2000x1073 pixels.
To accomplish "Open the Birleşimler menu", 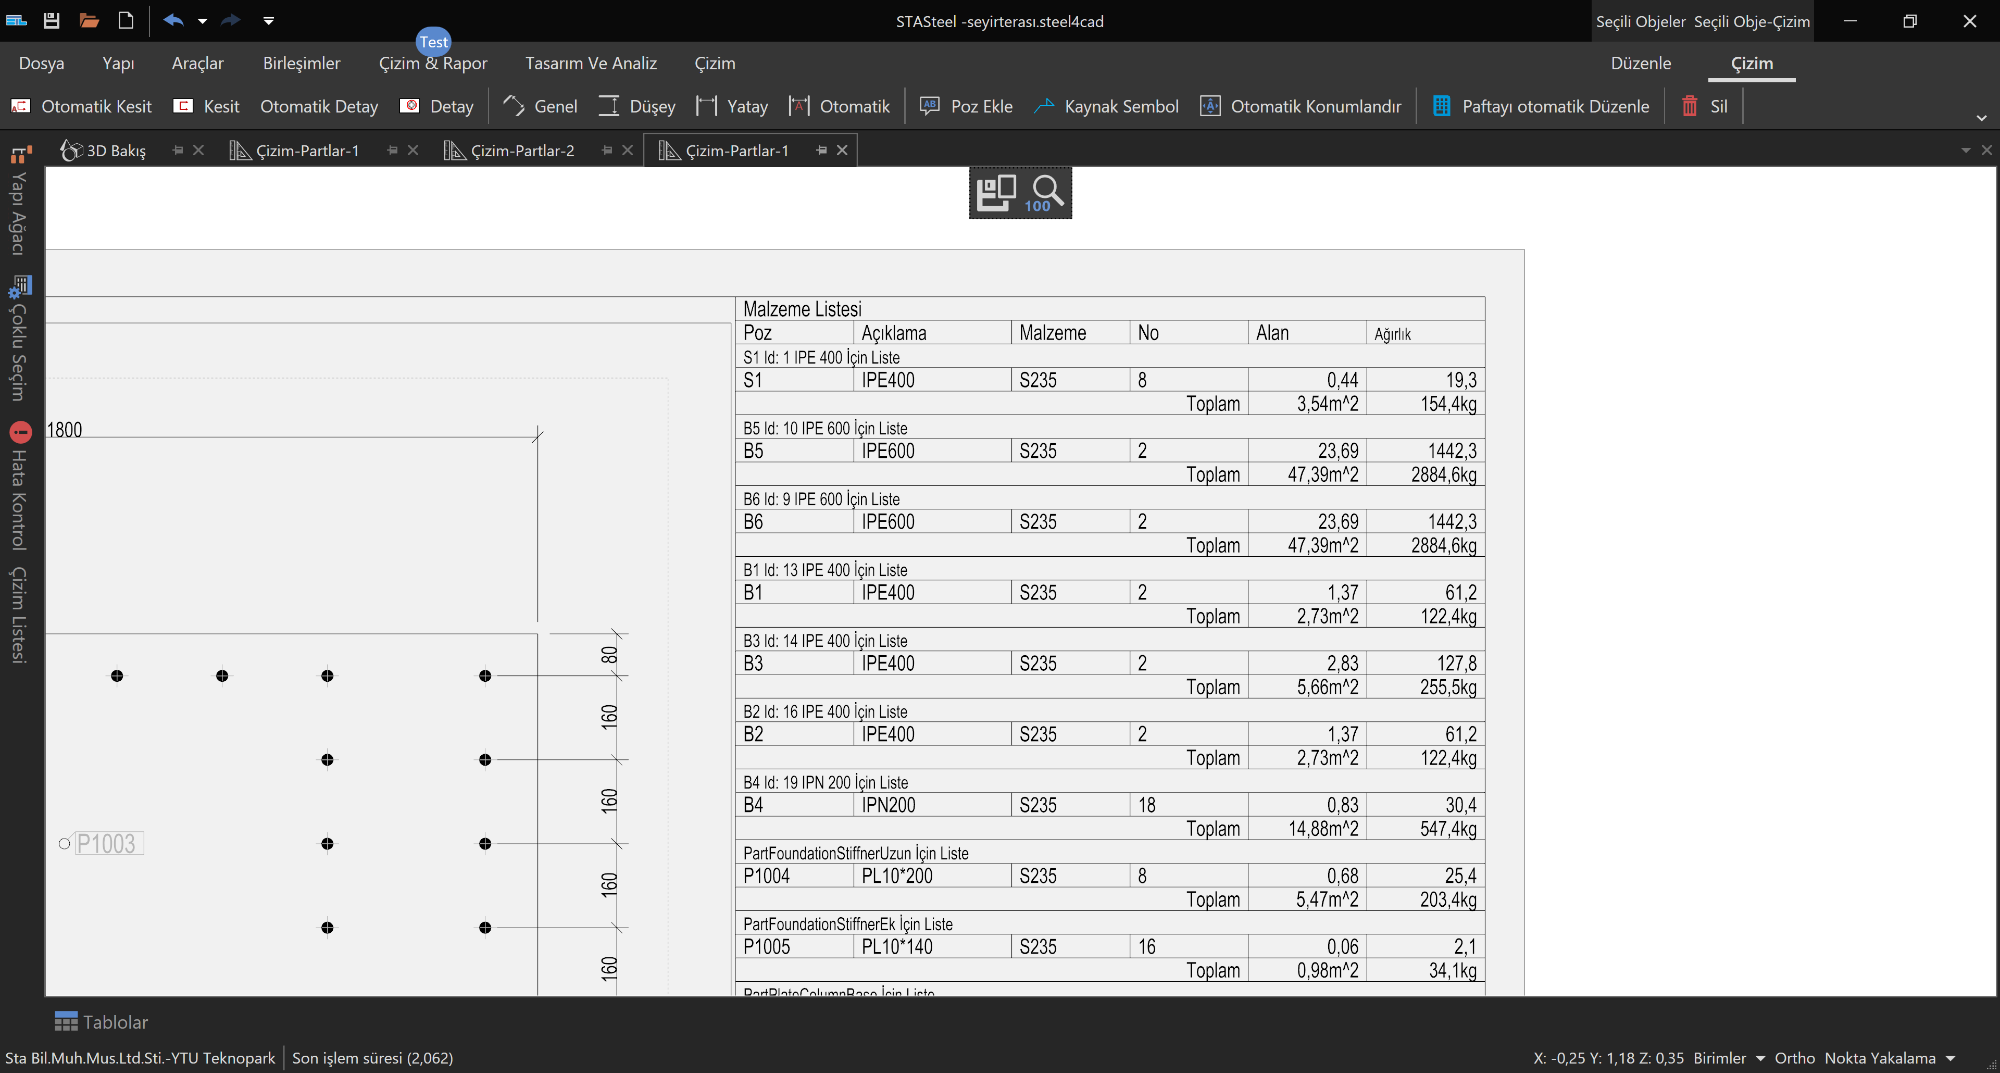I will pos(301,63).
